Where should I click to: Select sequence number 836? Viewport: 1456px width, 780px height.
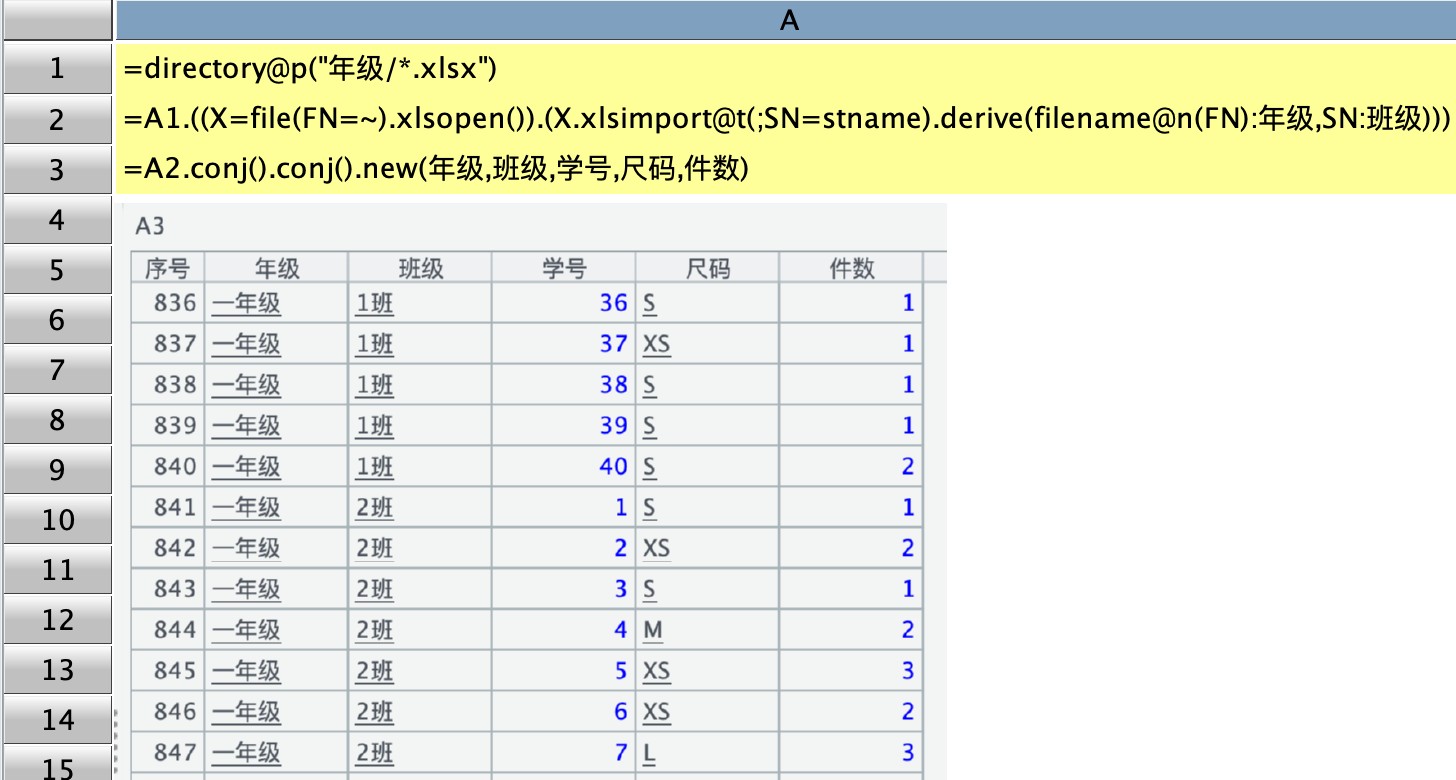pyautogui.click(x=175, y=303)
